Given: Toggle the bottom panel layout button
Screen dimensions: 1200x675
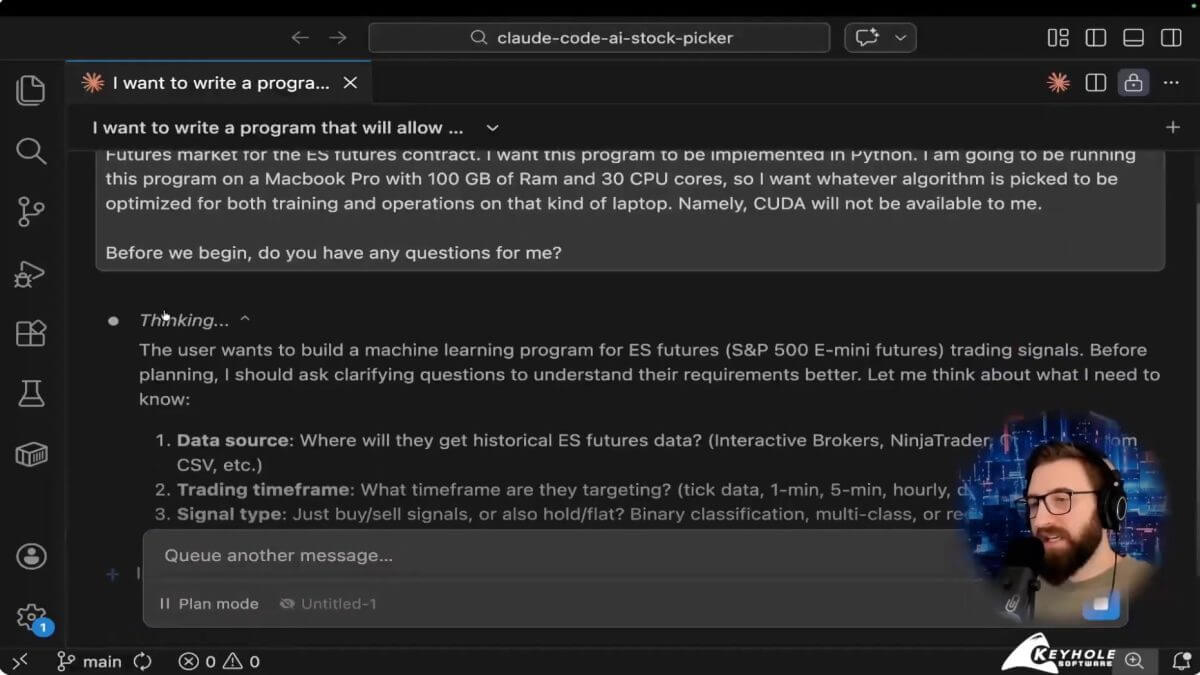Looking at the screenshot, I should (x=1133, y=38).
